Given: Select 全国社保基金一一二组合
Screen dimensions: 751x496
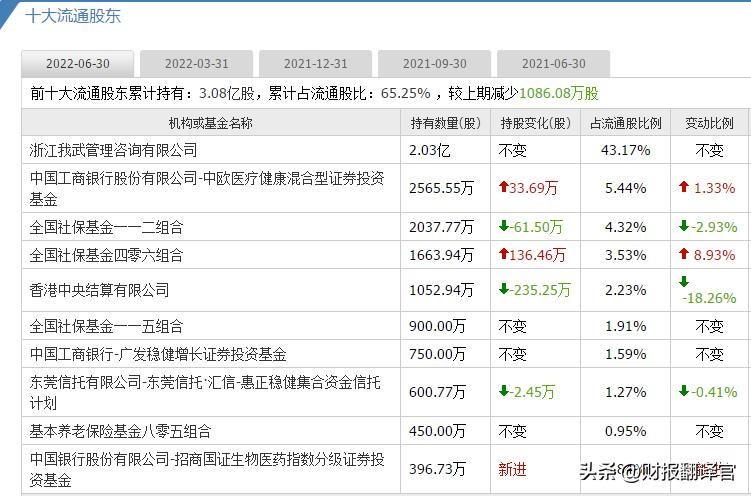Looking at the screenshot, I should click(106, 227).
